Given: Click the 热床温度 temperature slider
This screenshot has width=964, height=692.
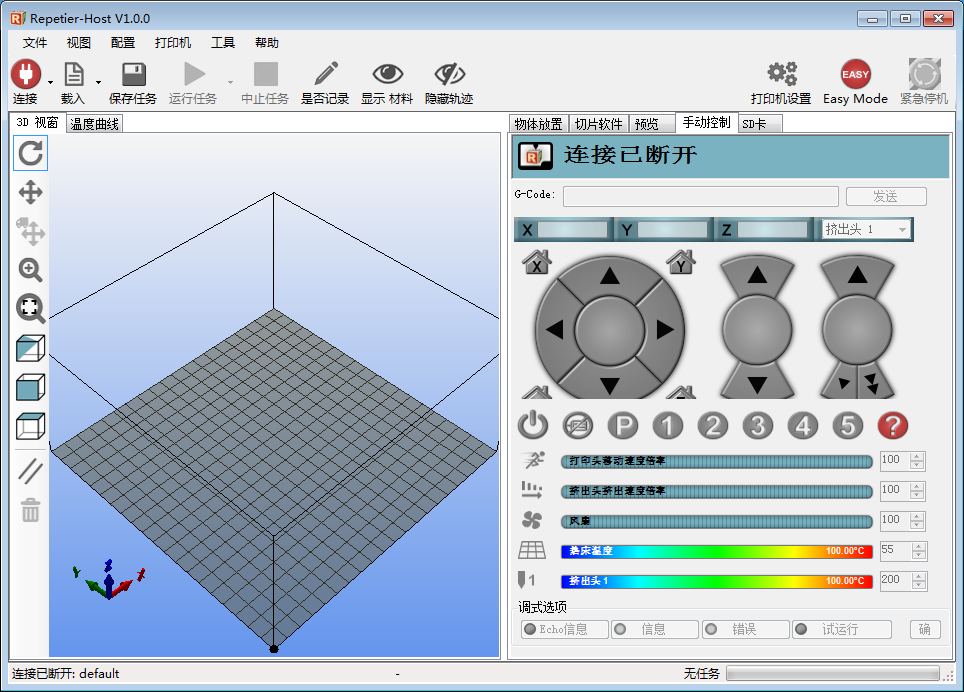Looking at the screenshot, I should pos(716,551).
